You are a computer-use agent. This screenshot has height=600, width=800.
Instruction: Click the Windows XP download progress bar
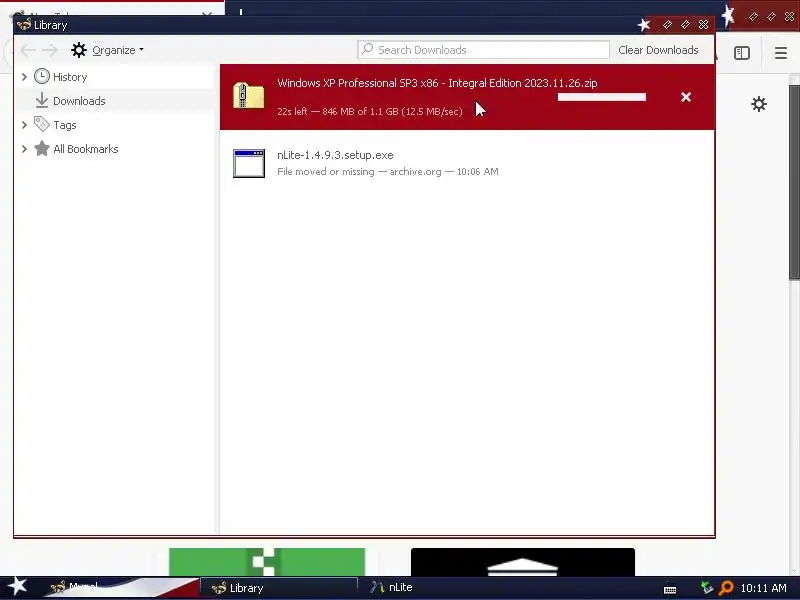pos(602,97)
